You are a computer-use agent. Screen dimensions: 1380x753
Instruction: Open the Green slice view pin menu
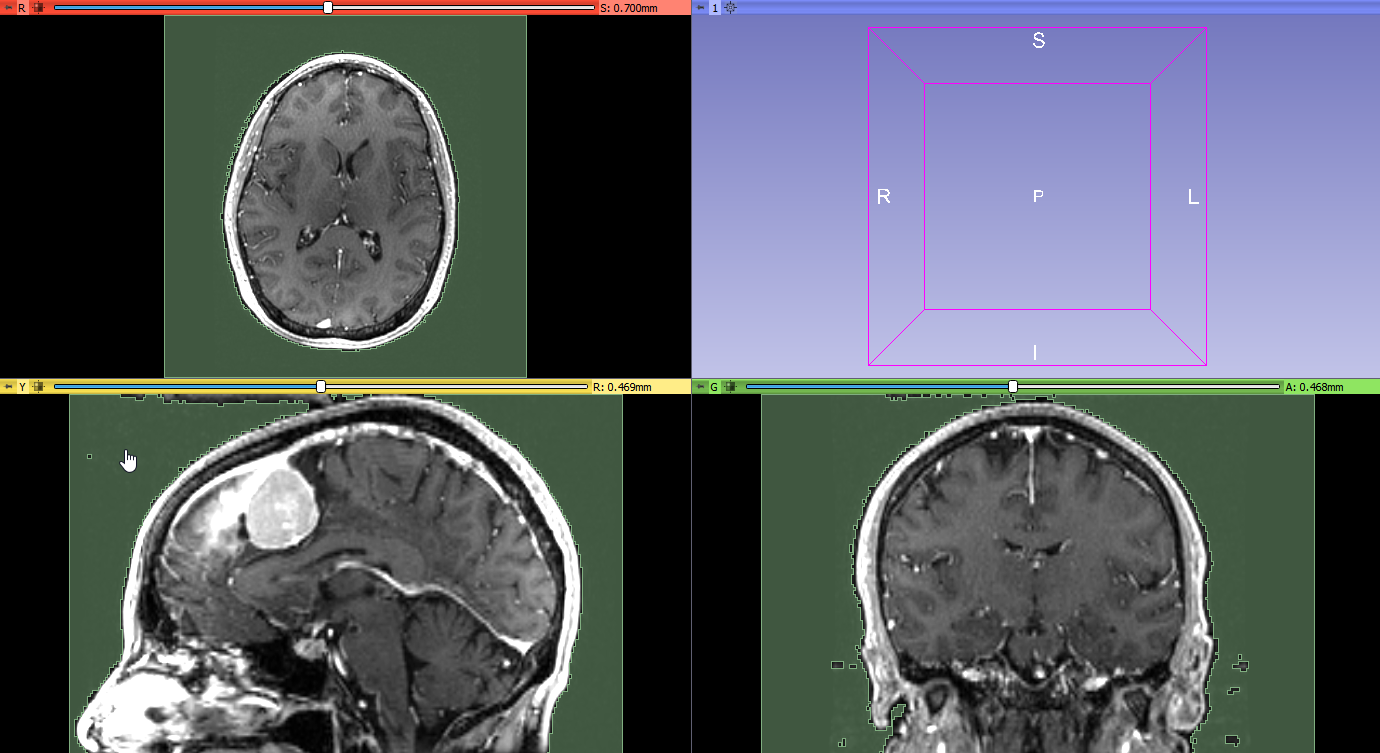tap(700, 386)
